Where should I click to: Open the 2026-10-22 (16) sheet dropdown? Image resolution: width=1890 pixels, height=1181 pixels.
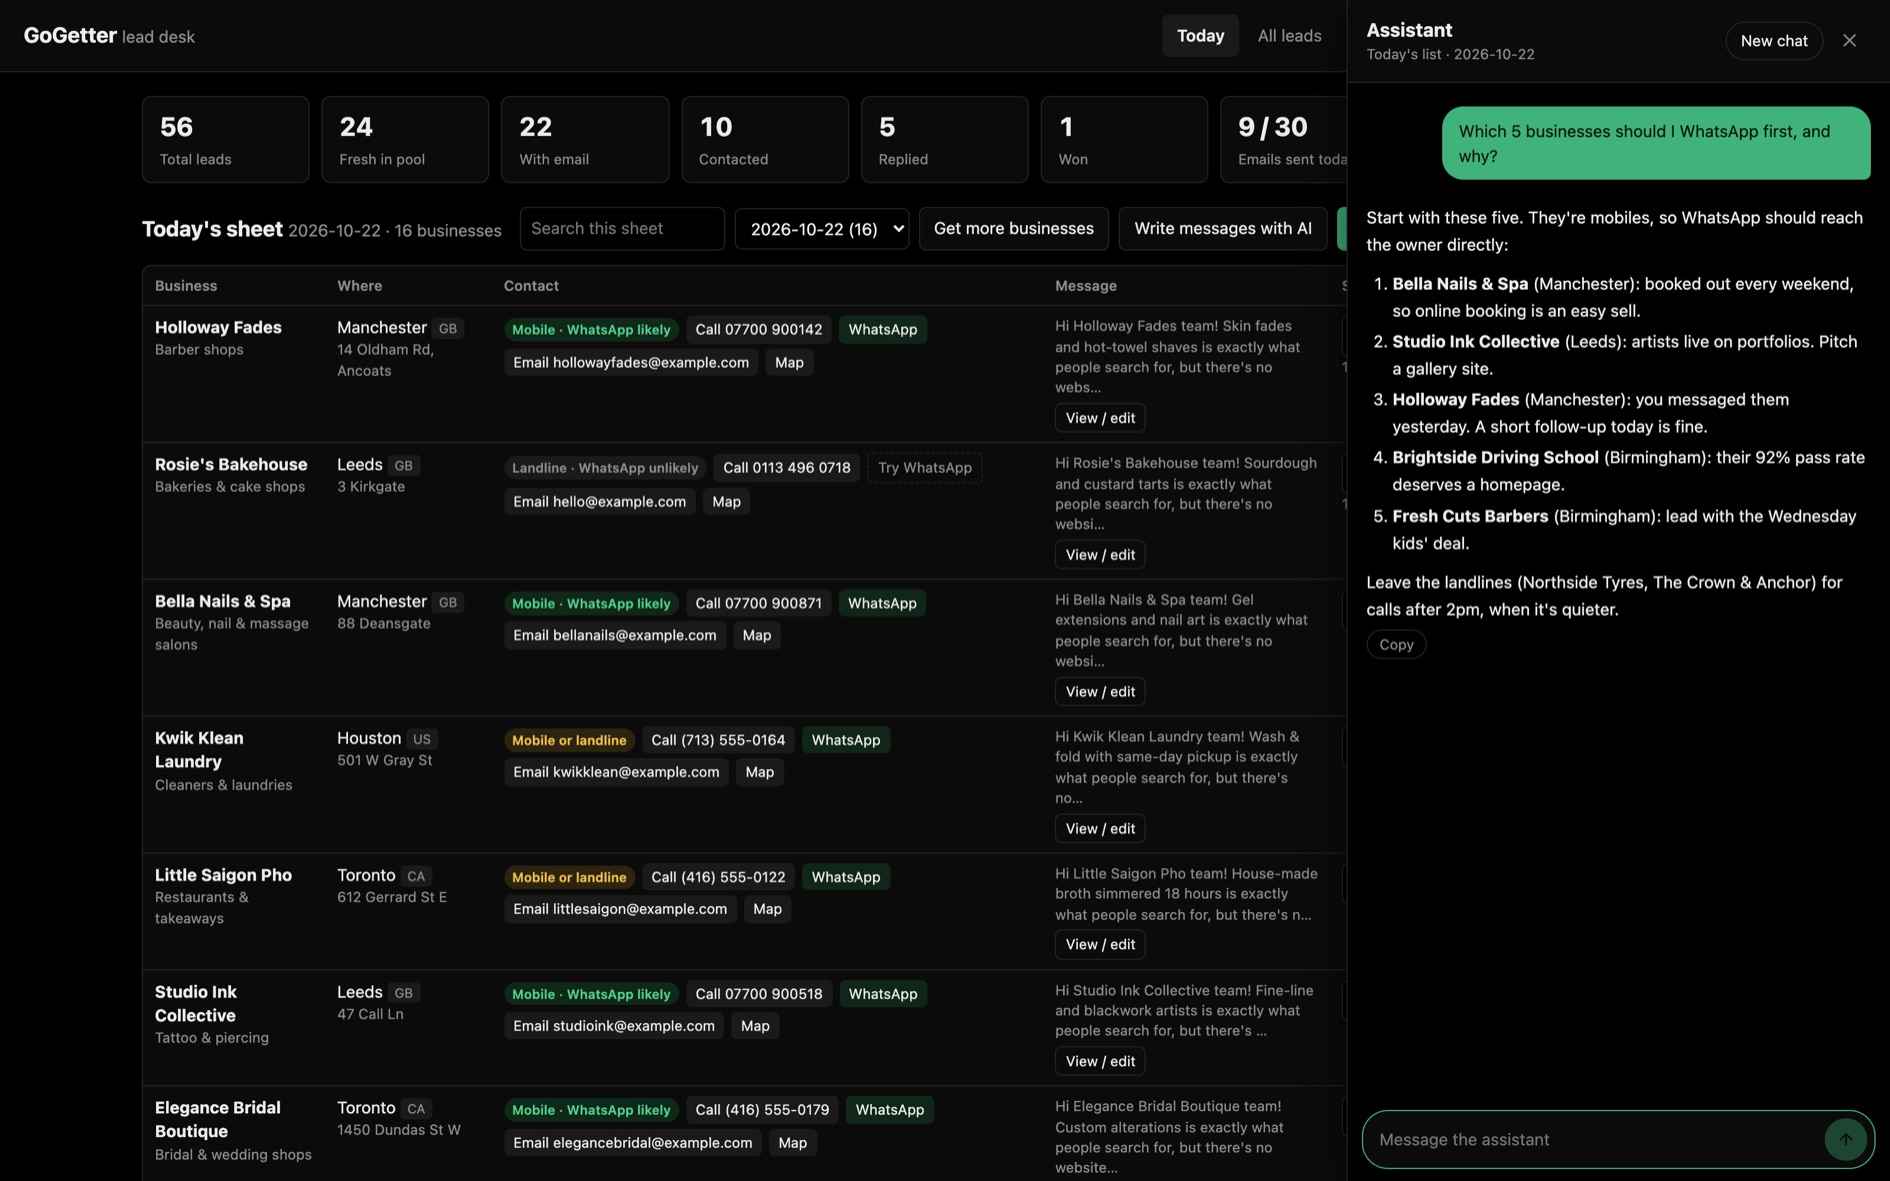click(x=822, y=229)
